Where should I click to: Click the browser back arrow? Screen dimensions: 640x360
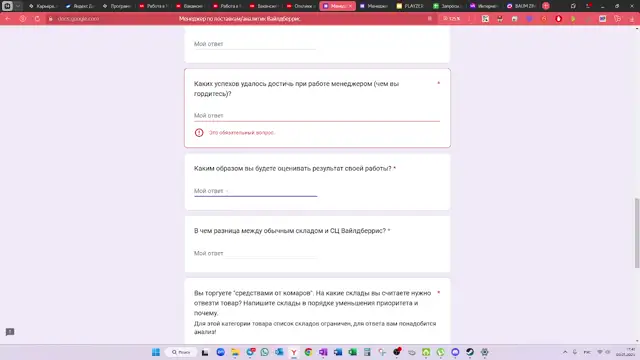coord(8,19)
